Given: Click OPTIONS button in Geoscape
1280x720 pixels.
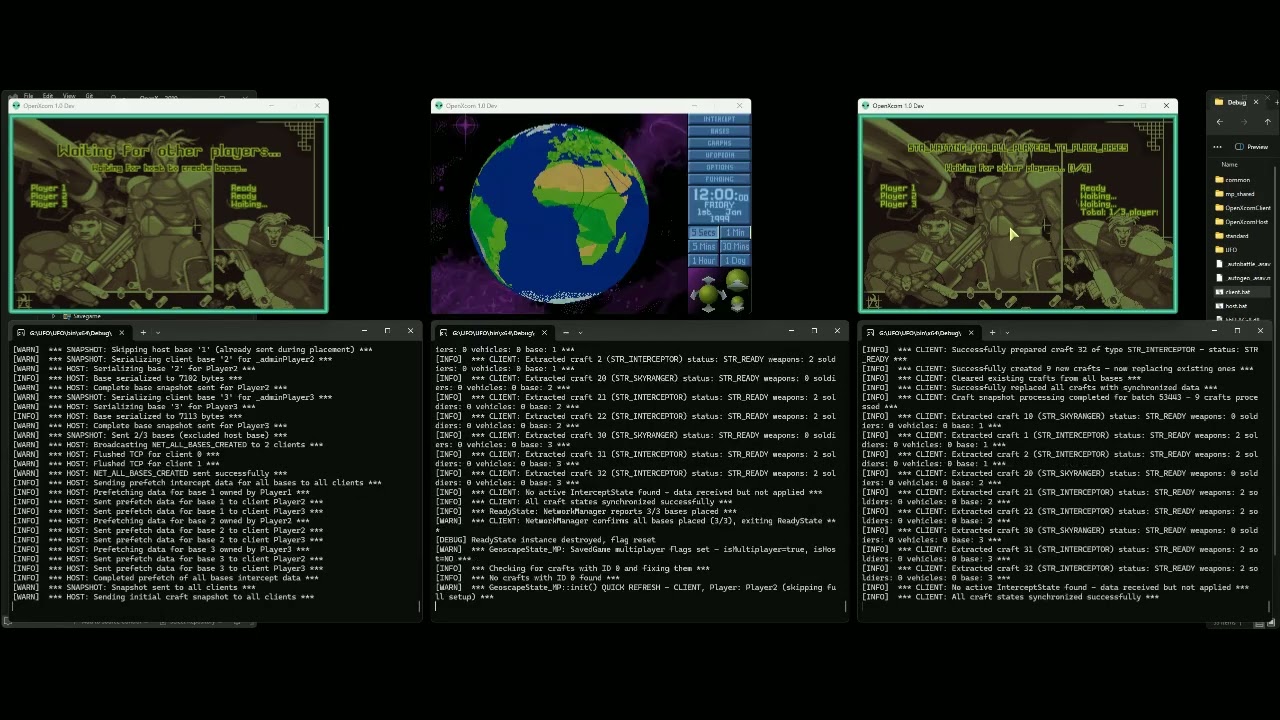Looking at the screenshot, I should point(719,167).
